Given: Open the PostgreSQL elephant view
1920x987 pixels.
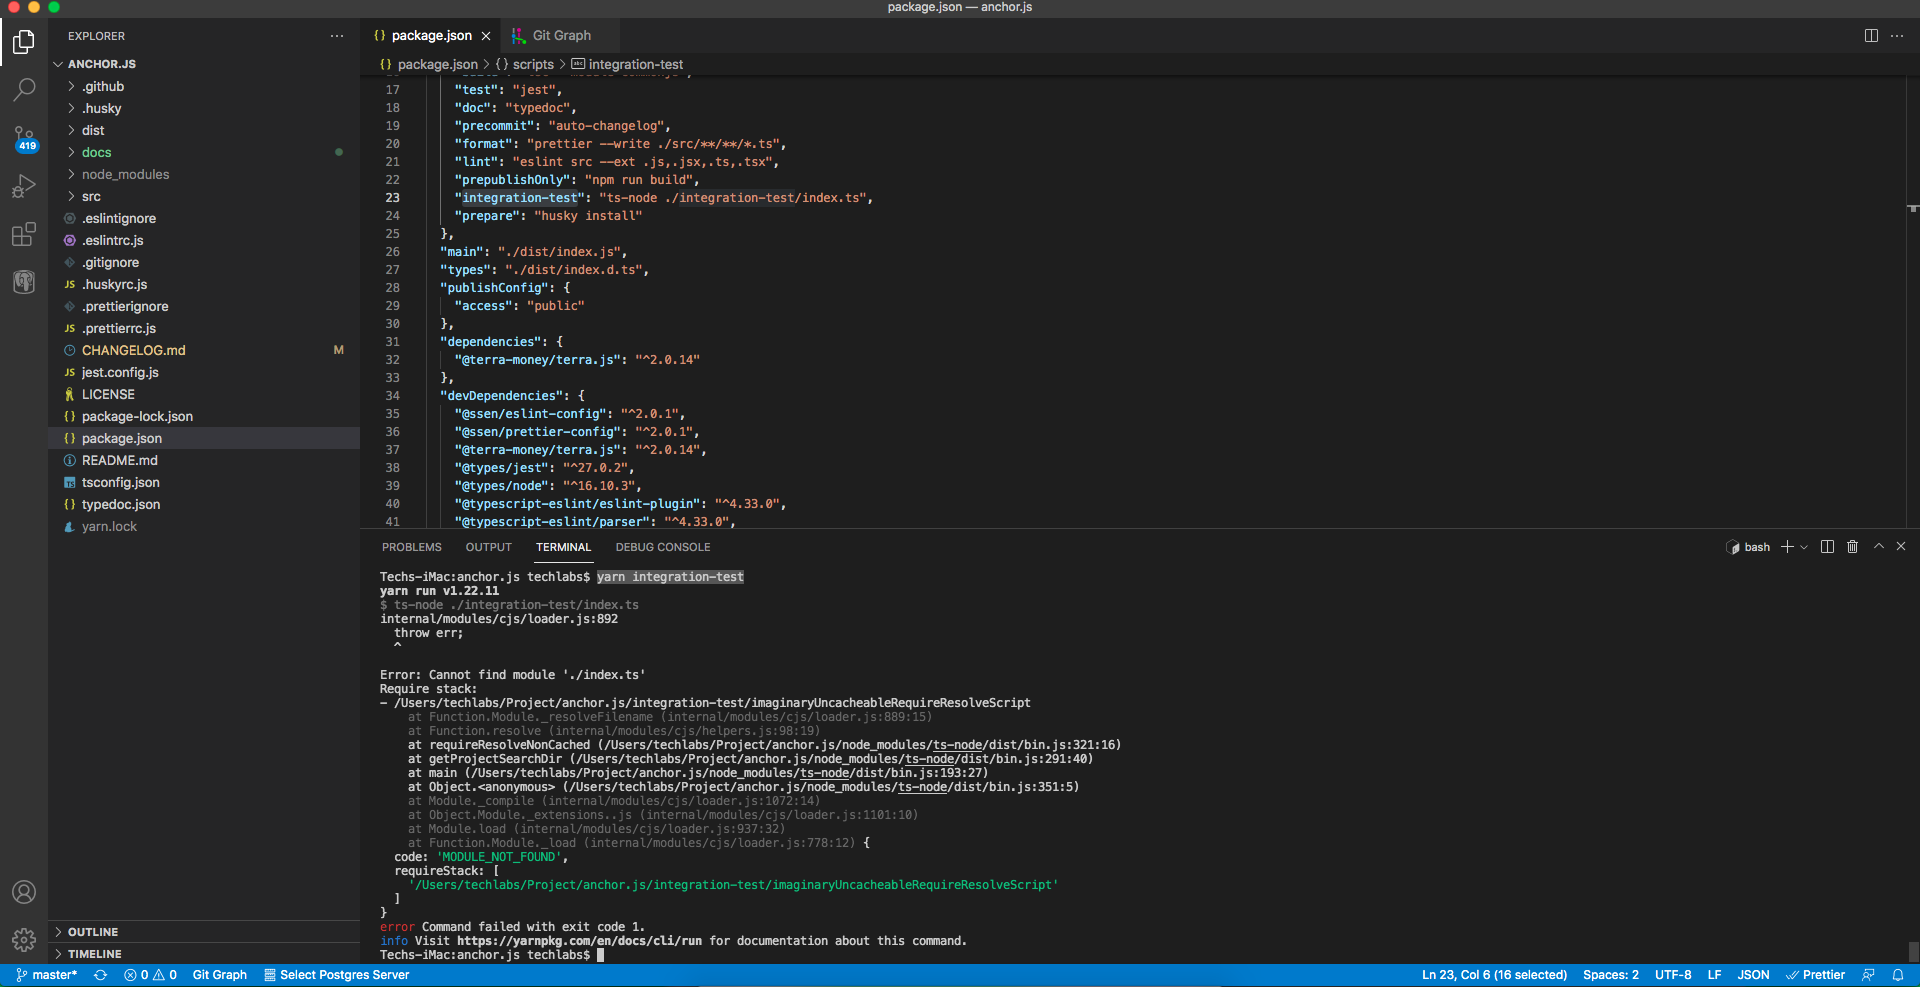Looking at the screenshot, I should click(x=24, y=282).
